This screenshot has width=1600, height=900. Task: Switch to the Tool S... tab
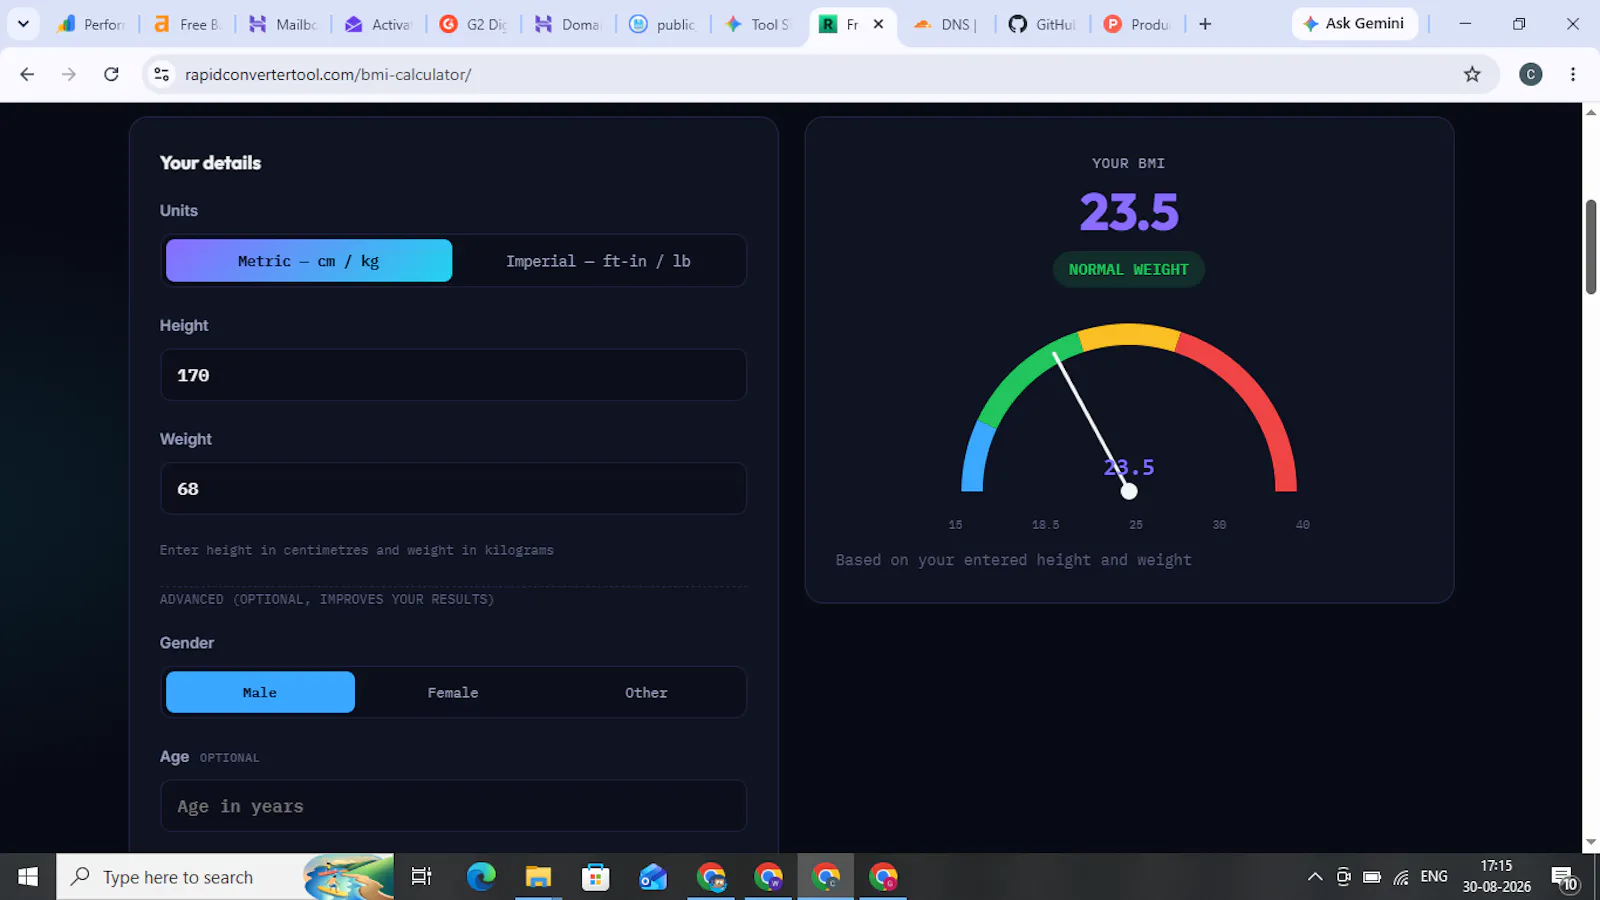point(758,24)
